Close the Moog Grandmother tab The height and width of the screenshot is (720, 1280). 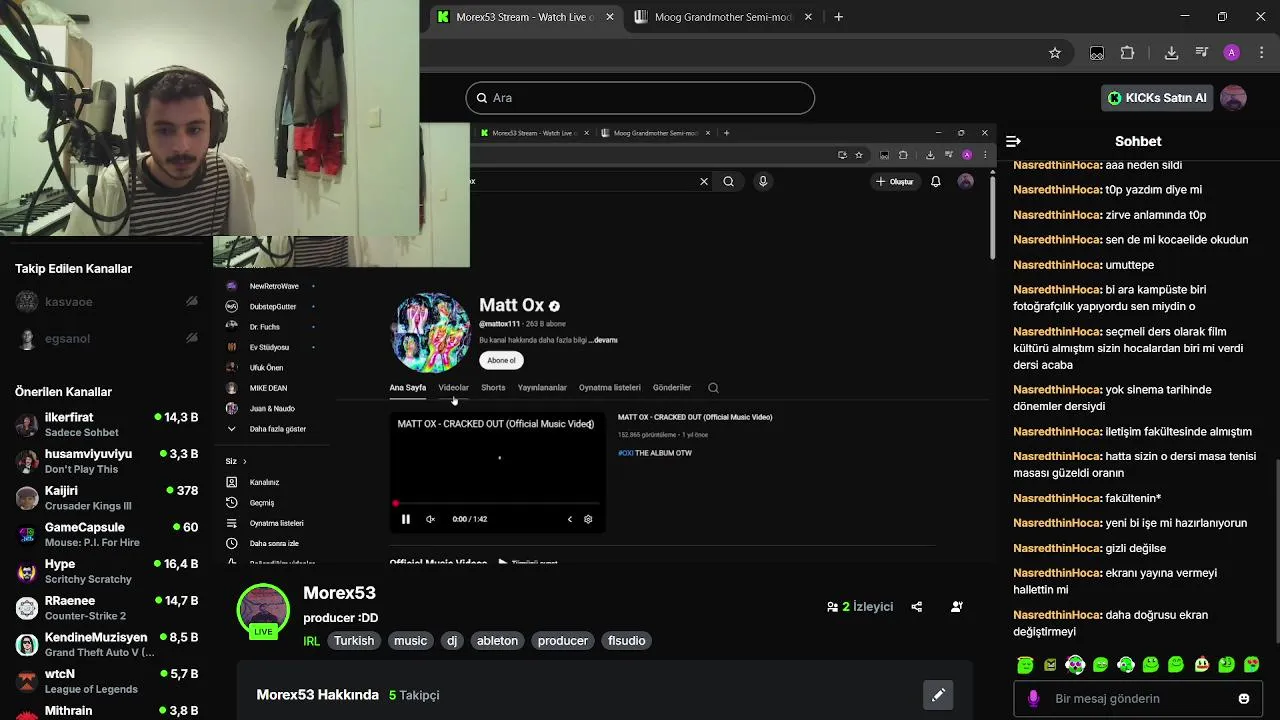(x=808, y=17)
